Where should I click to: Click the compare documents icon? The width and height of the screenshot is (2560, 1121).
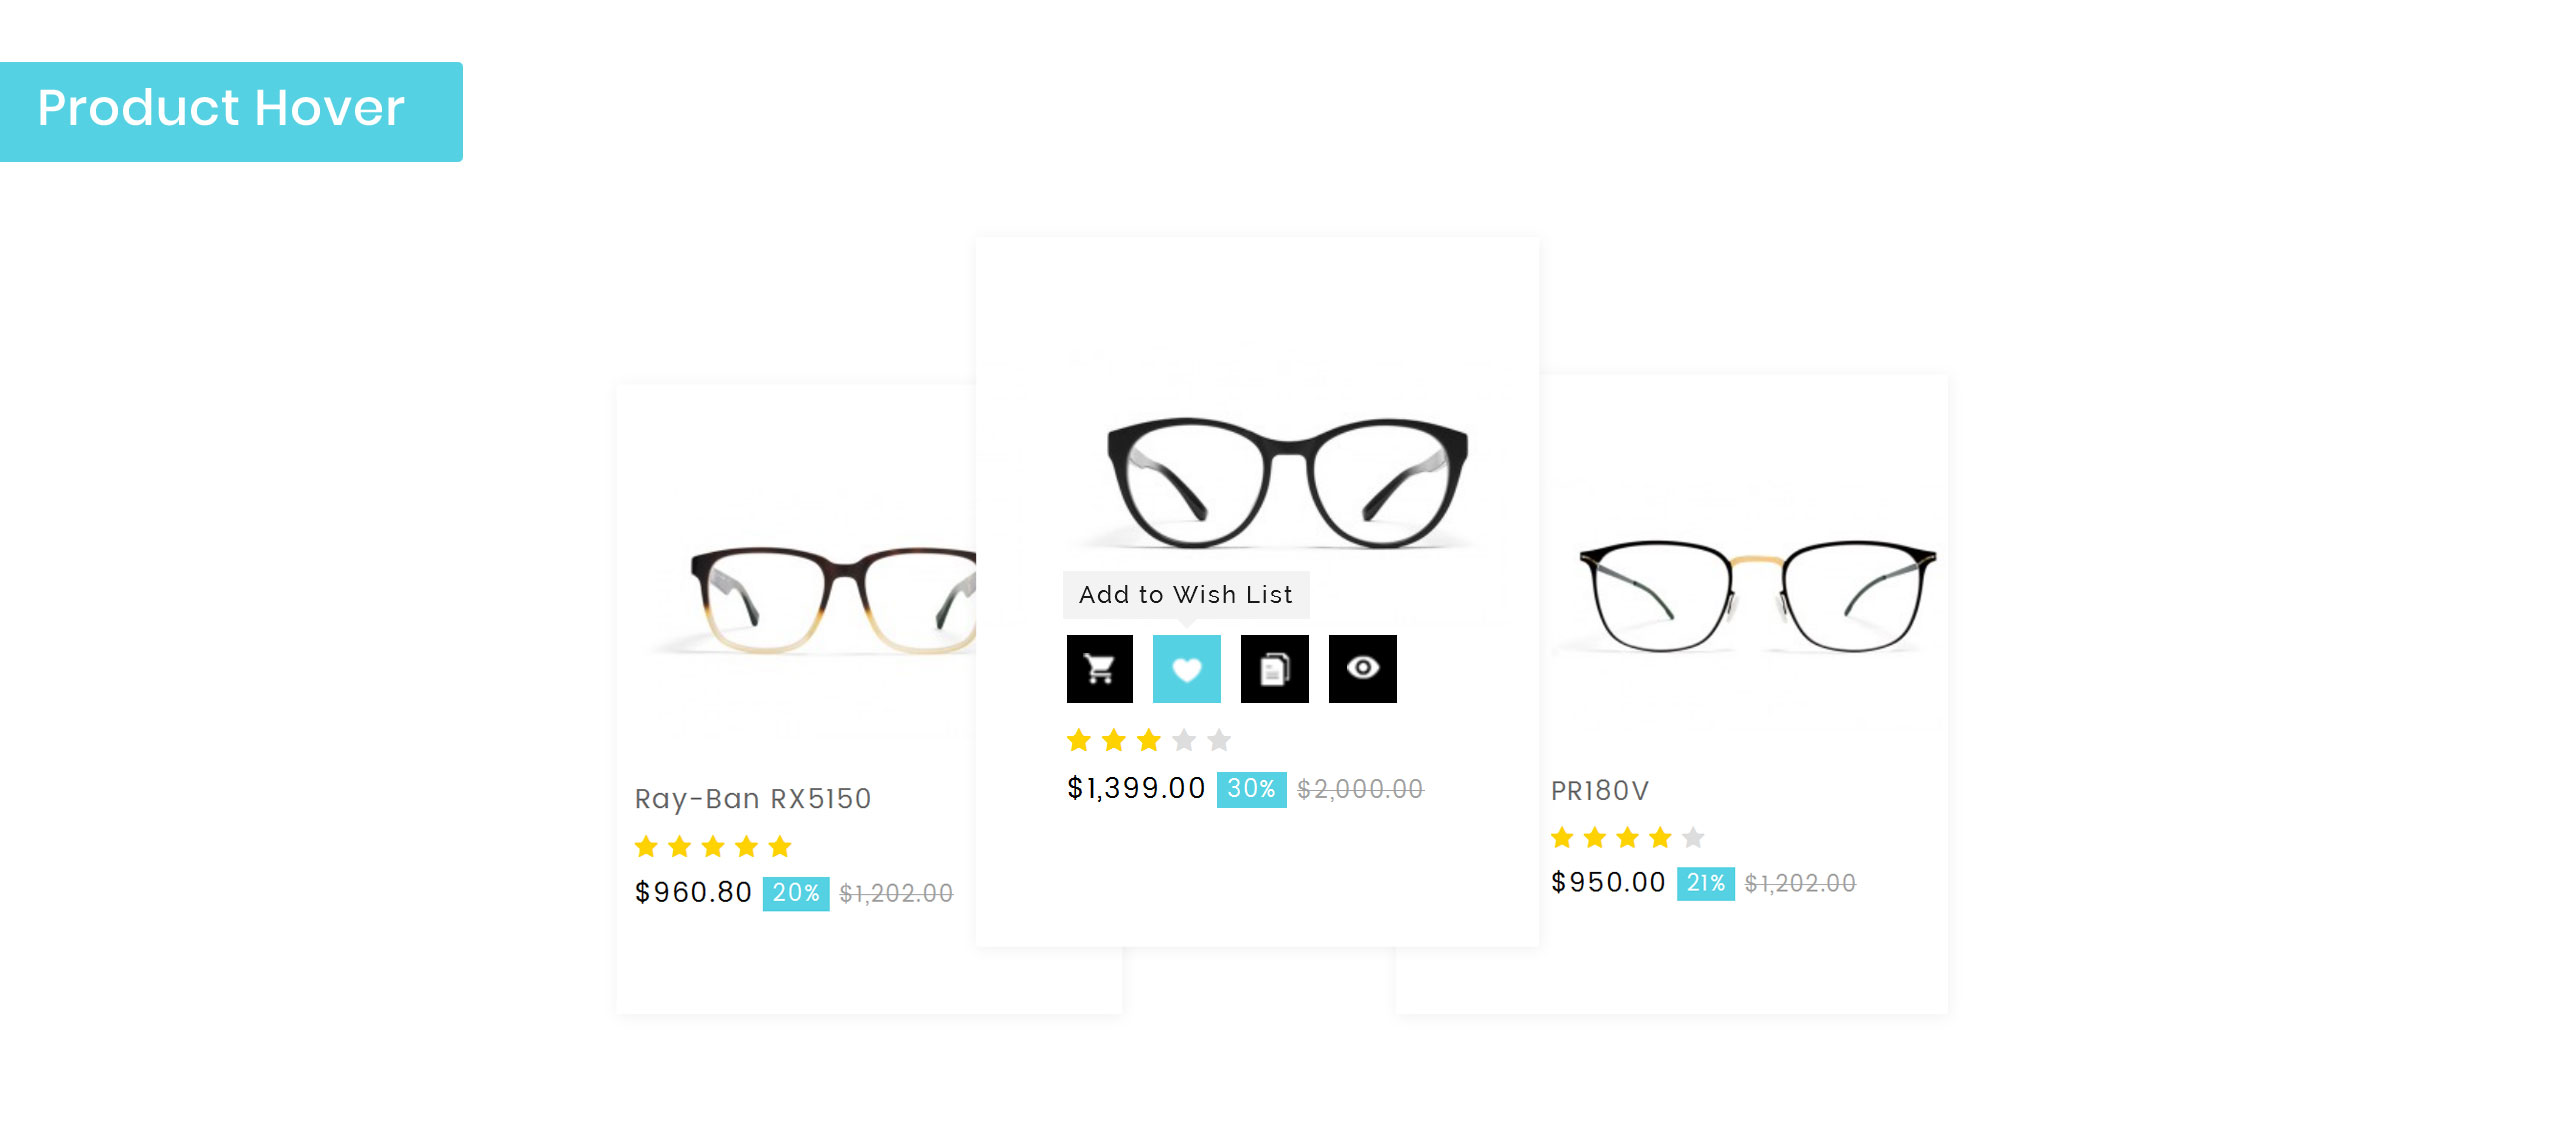pos(1274,669)
